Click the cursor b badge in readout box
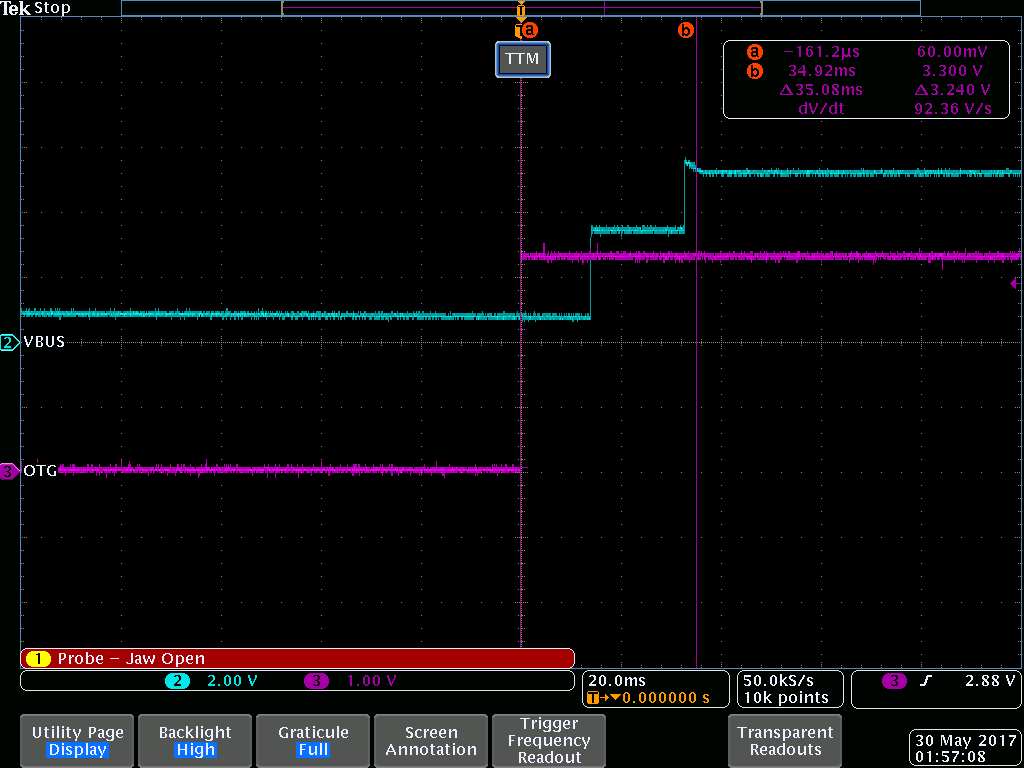The image size is (1024, 768). (x=755, y=71)
